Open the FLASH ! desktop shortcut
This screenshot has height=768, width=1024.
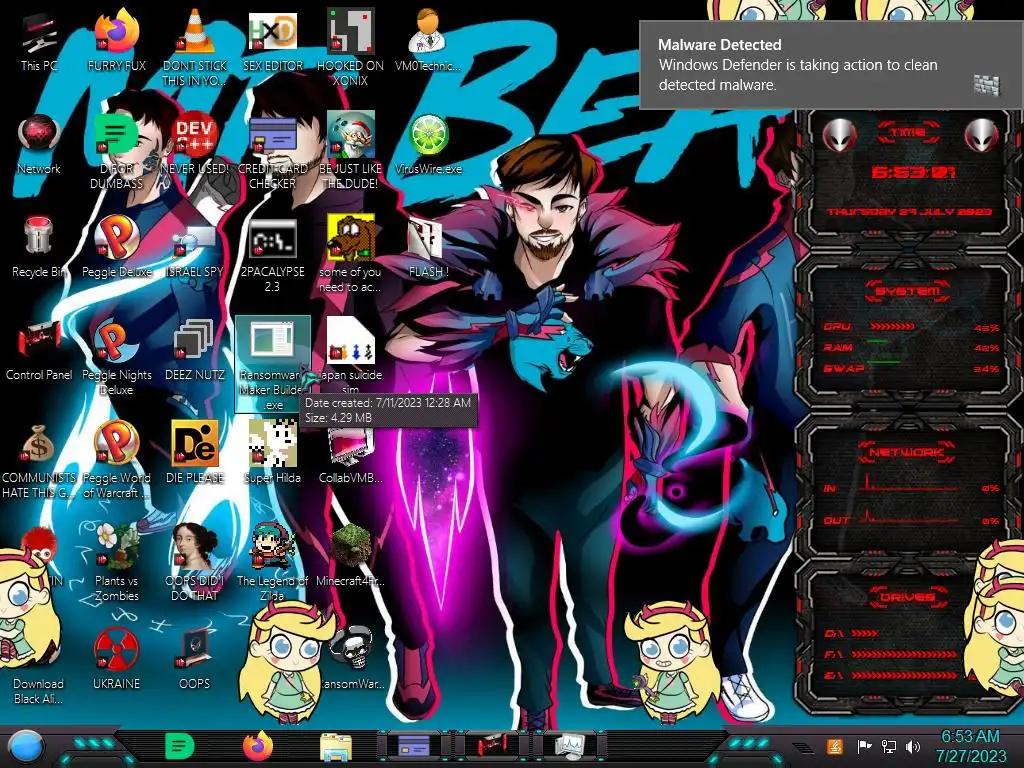[428, 246]
